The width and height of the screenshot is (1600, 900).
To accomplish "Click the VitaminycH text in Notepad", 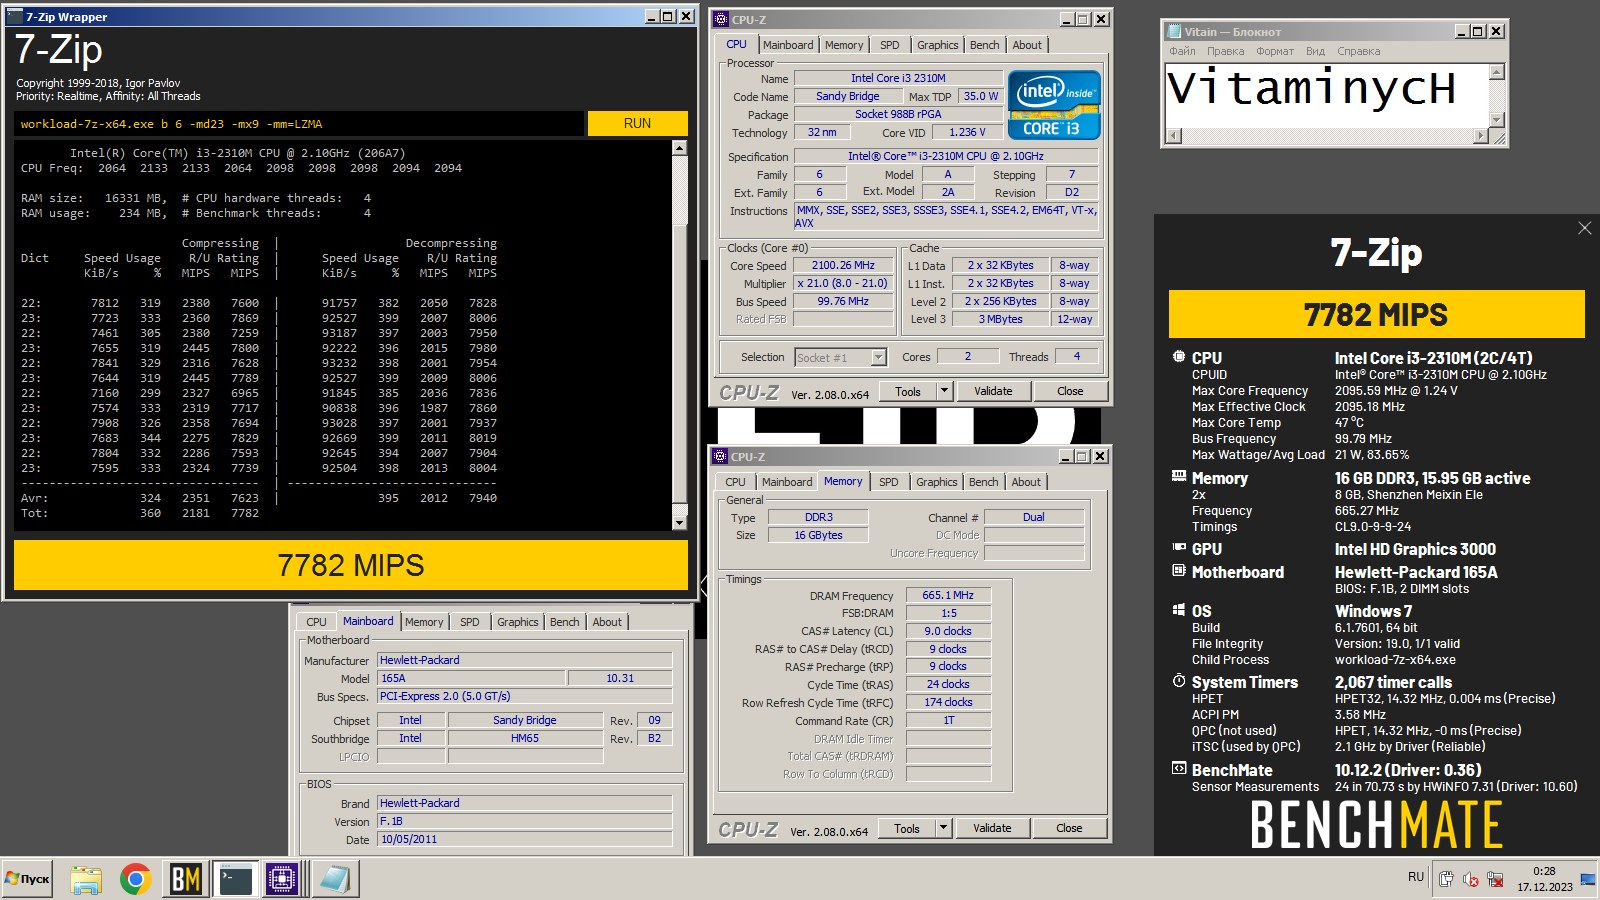I will (1311, 88).
